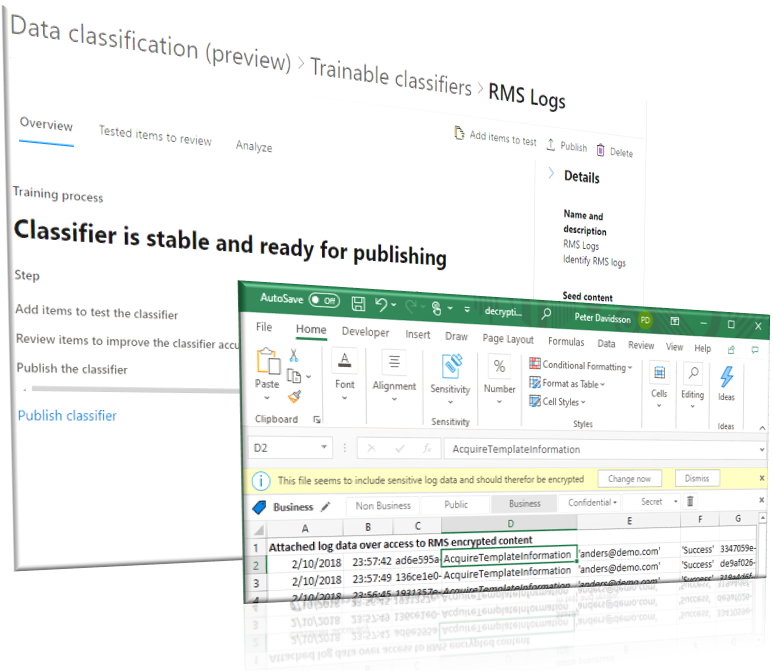Open the Tested items to review tab
This screenshot has width=773, height=671.
pyautogui.click(x=155, y=136)
